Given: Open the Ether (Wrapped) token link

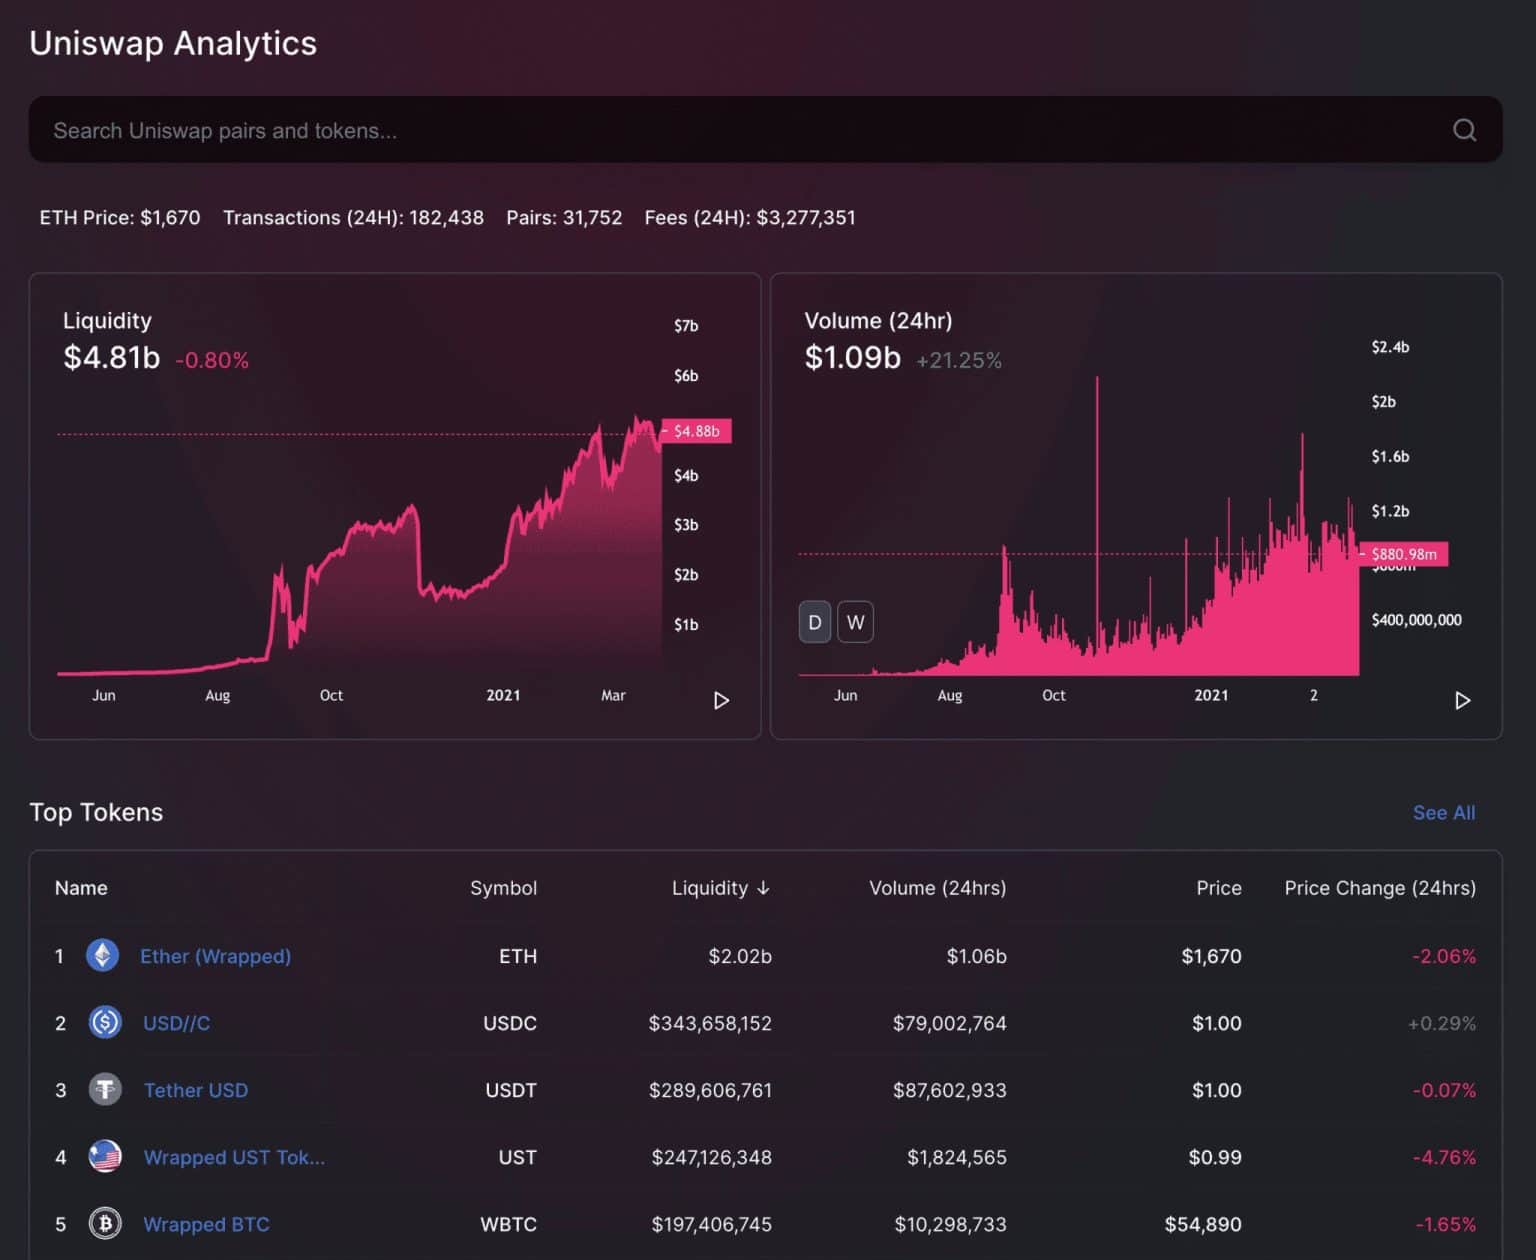Looking at the screenshot, I should coord(215,956).
